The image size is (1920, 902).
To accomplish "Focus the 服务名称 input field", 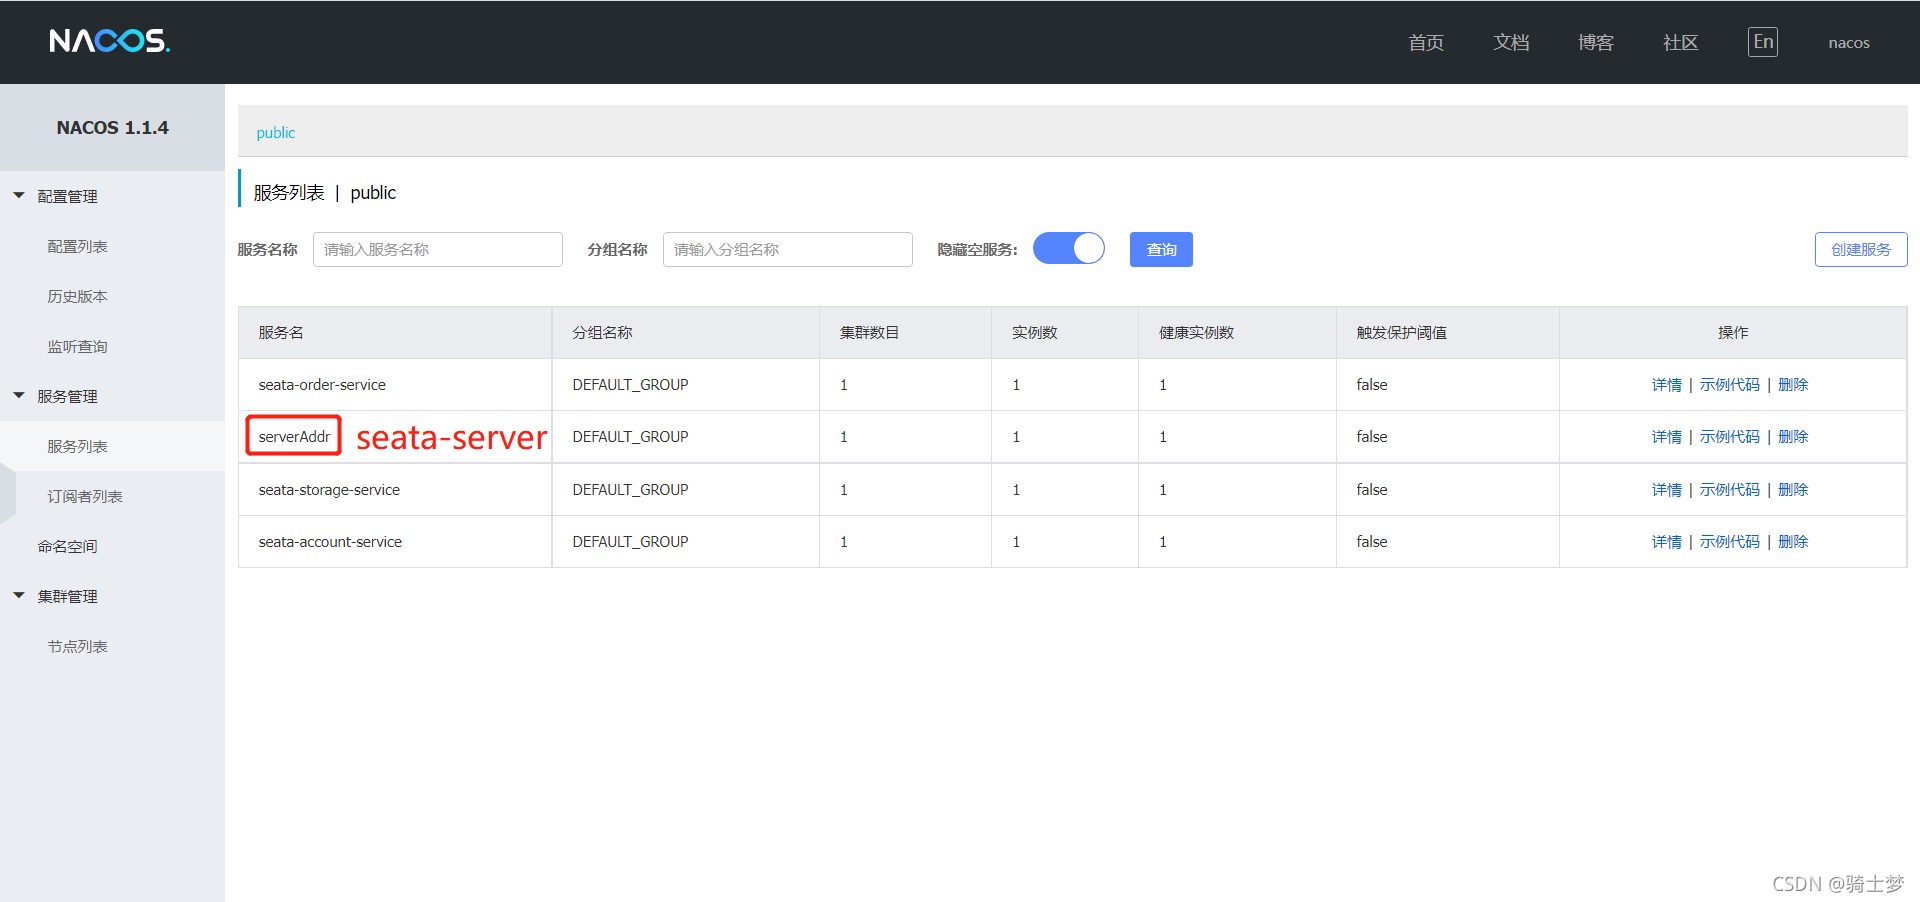I will 438,249.
